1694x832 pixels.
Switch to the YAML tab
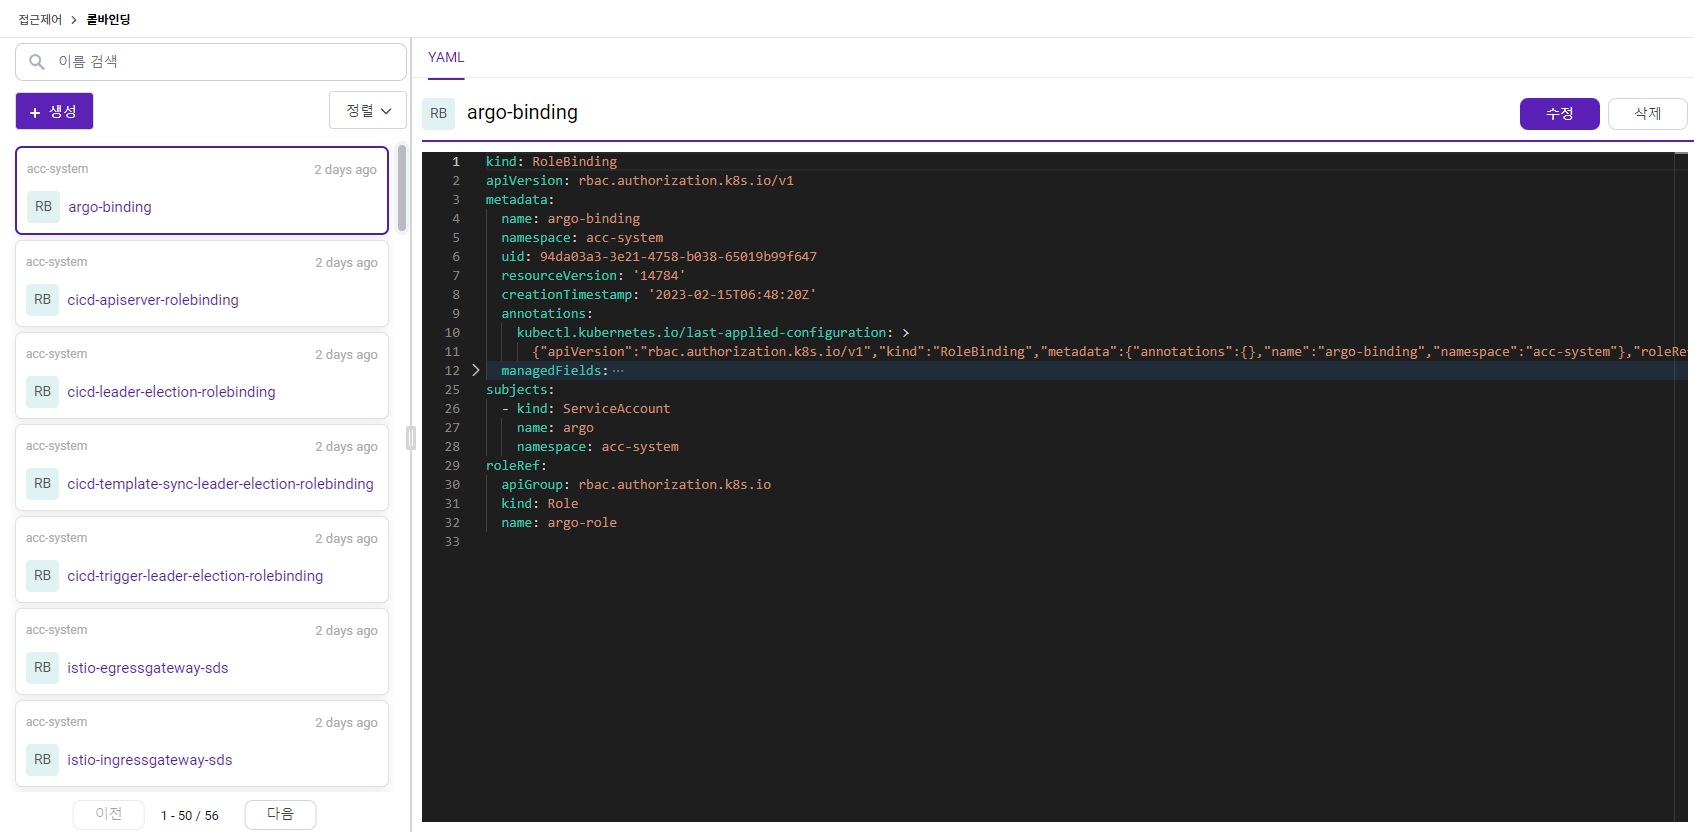pos(446,57)
